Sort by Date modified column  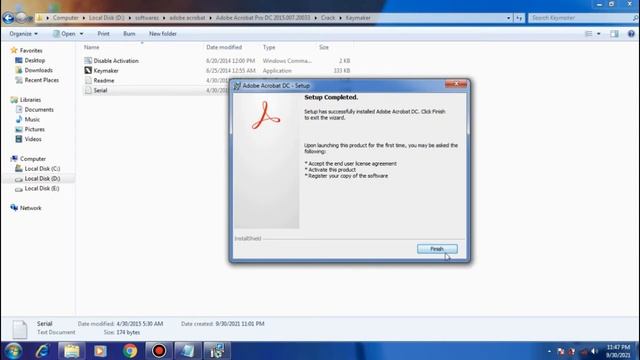coord(224,47)
